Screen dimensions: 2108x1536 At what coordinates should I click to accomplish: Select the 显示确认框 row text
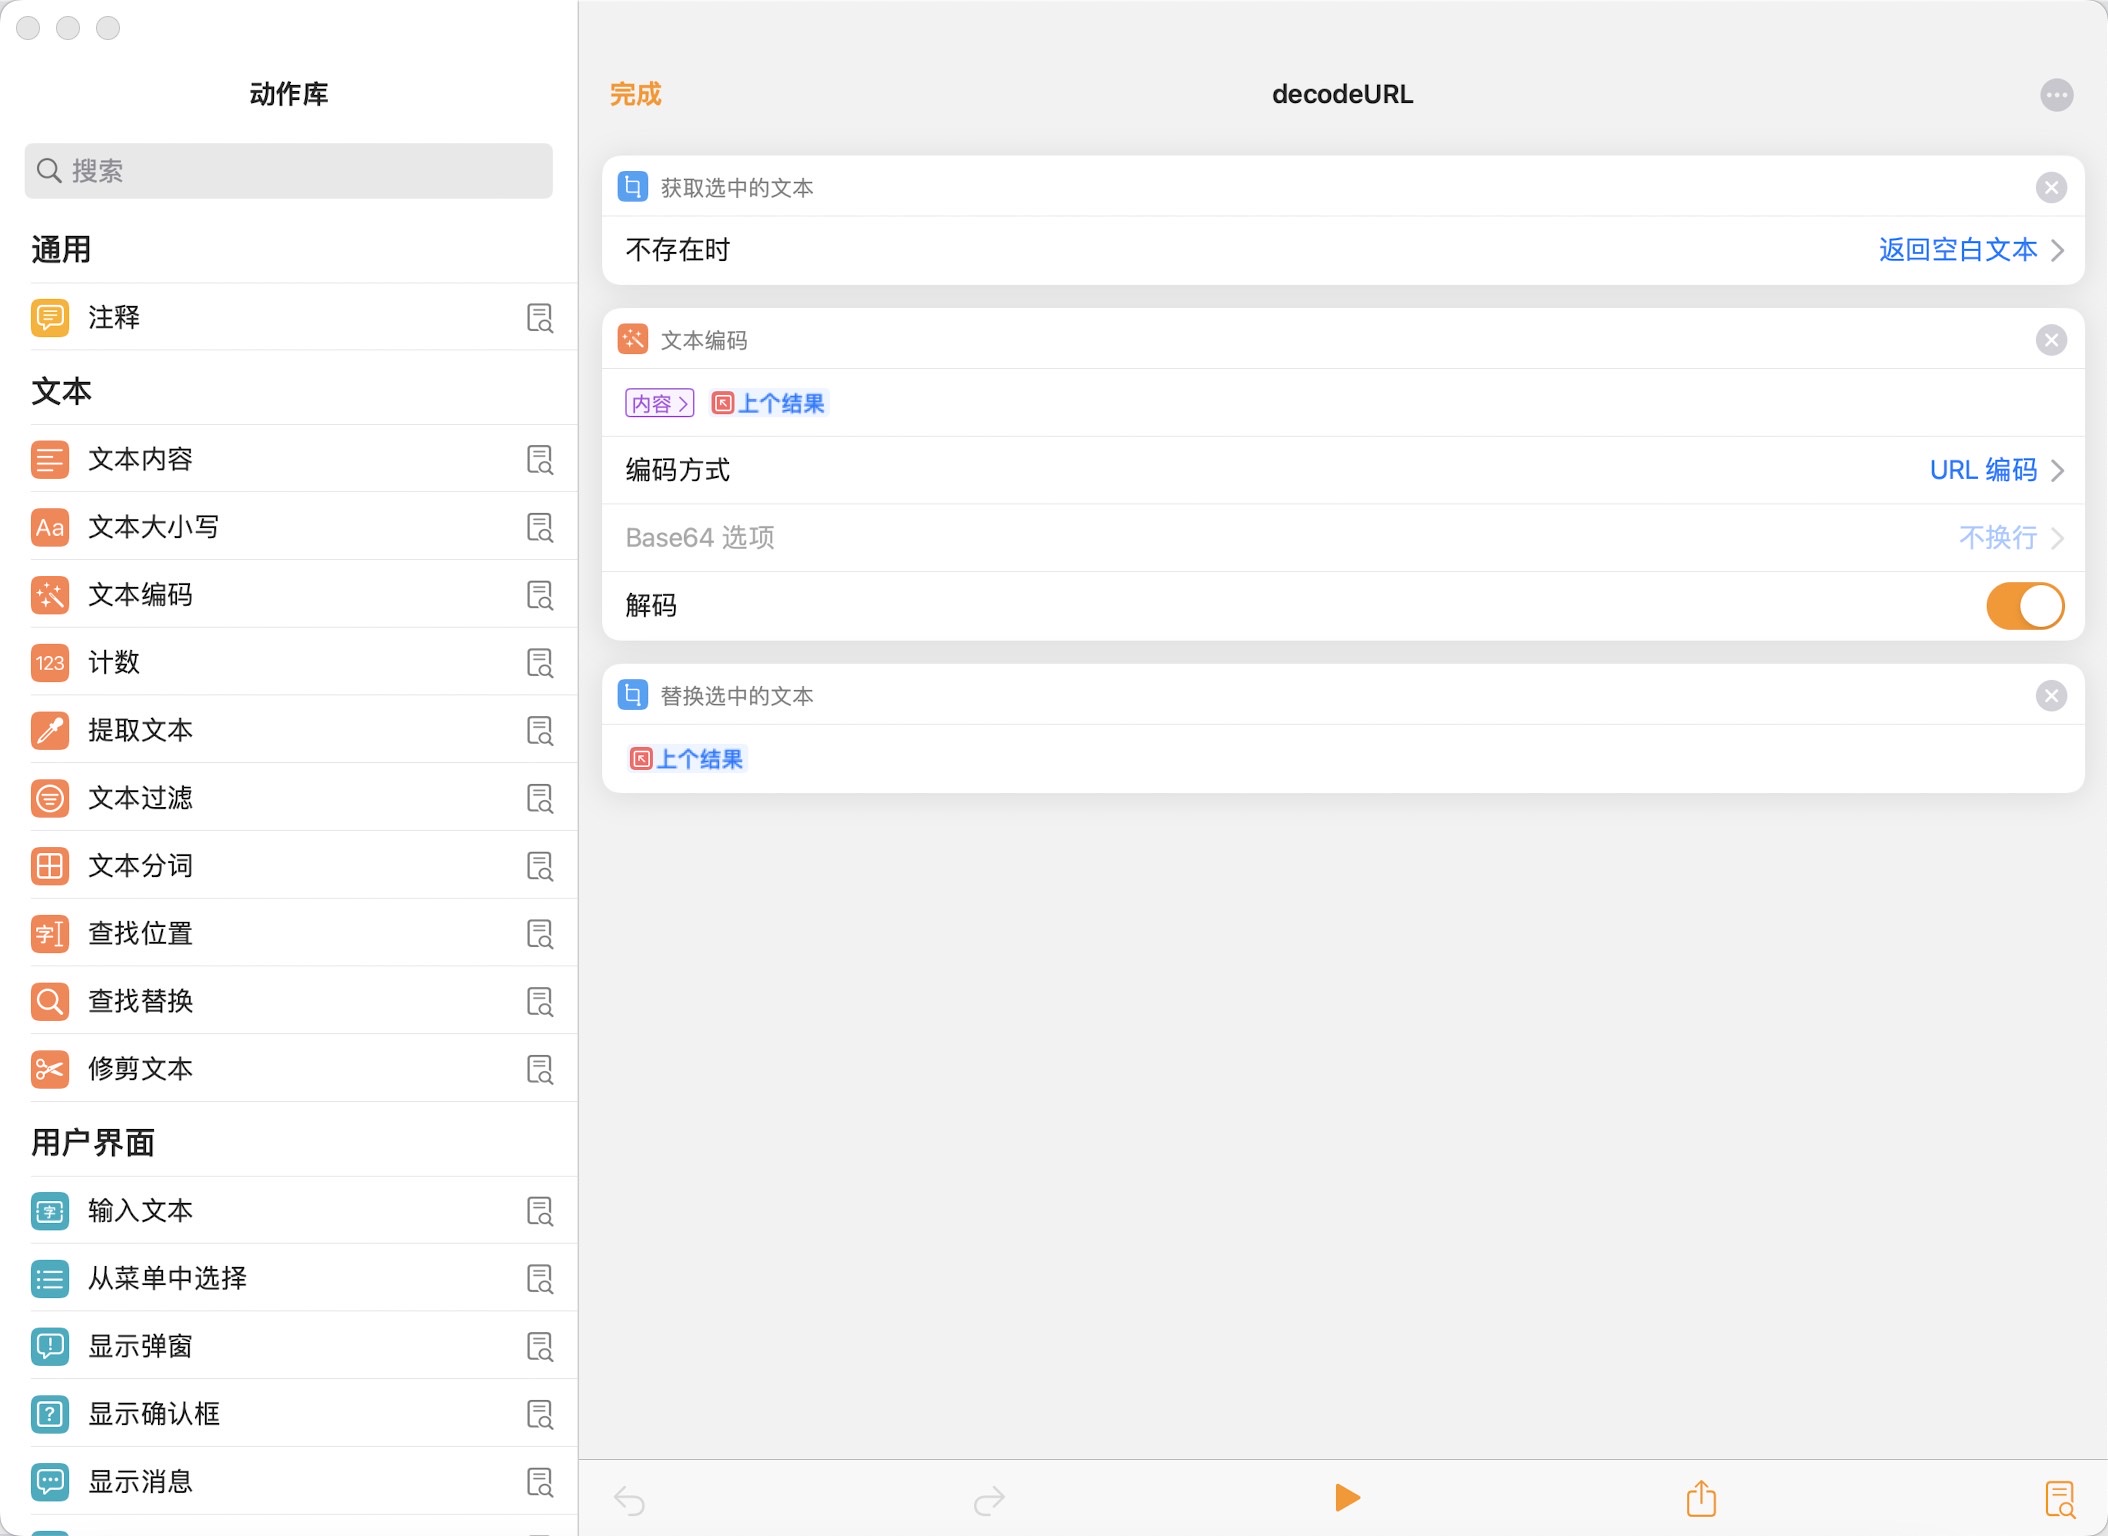[154, 1414]
